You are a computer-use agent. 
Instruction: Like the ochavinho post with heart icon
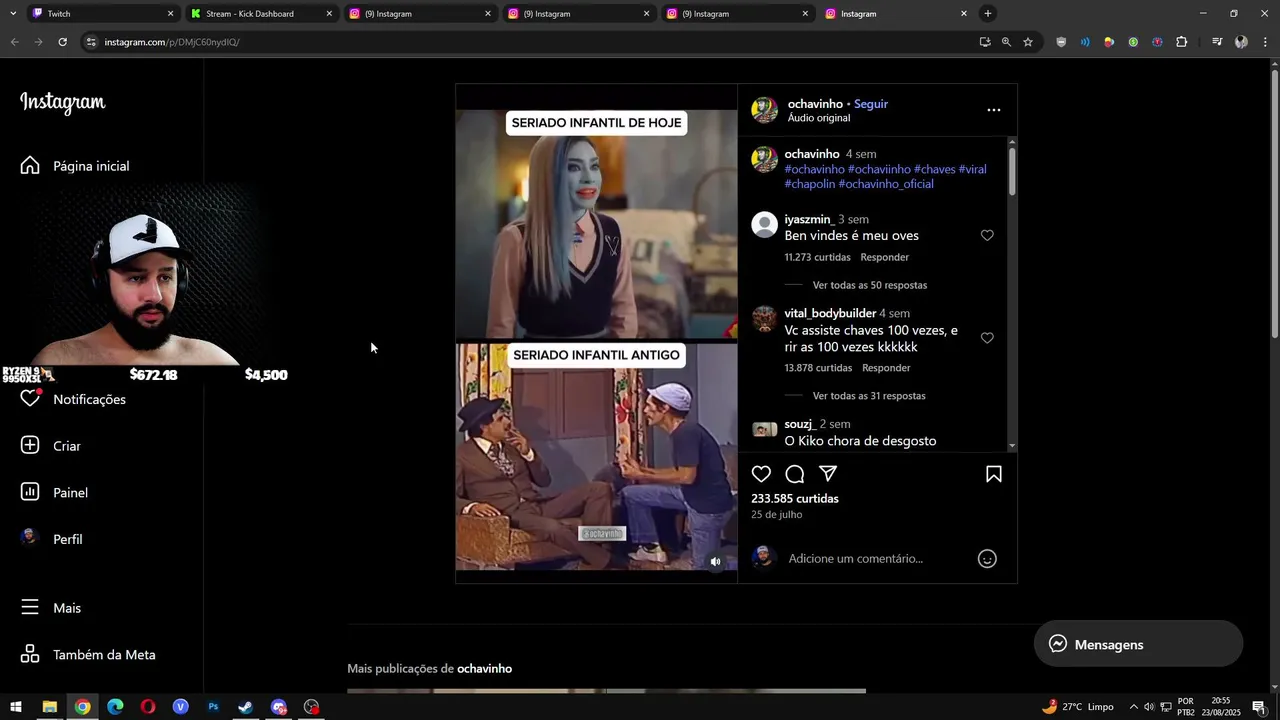(761, 474)
